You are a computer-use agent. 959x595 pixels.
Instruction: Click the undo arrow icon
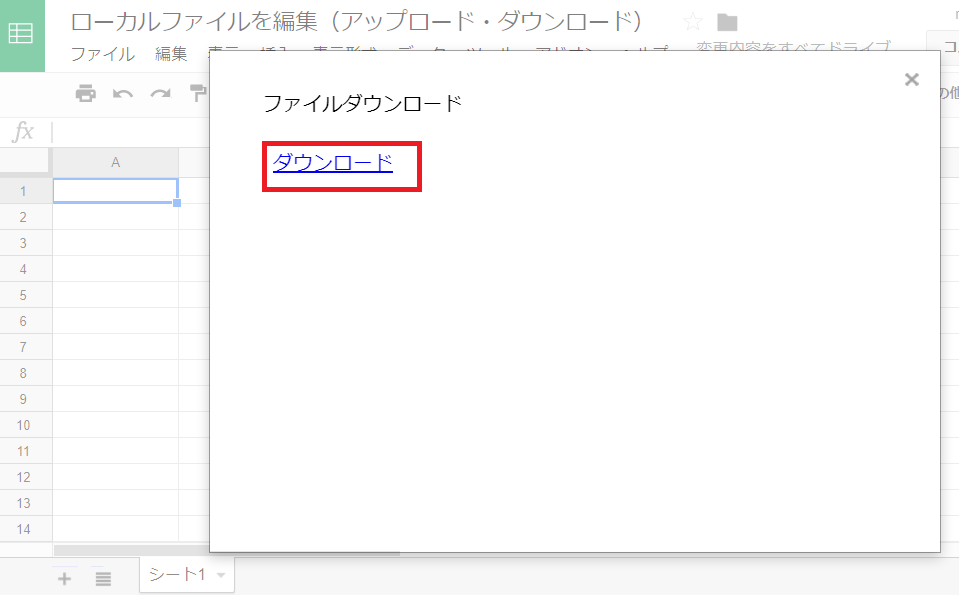point(123,94)
